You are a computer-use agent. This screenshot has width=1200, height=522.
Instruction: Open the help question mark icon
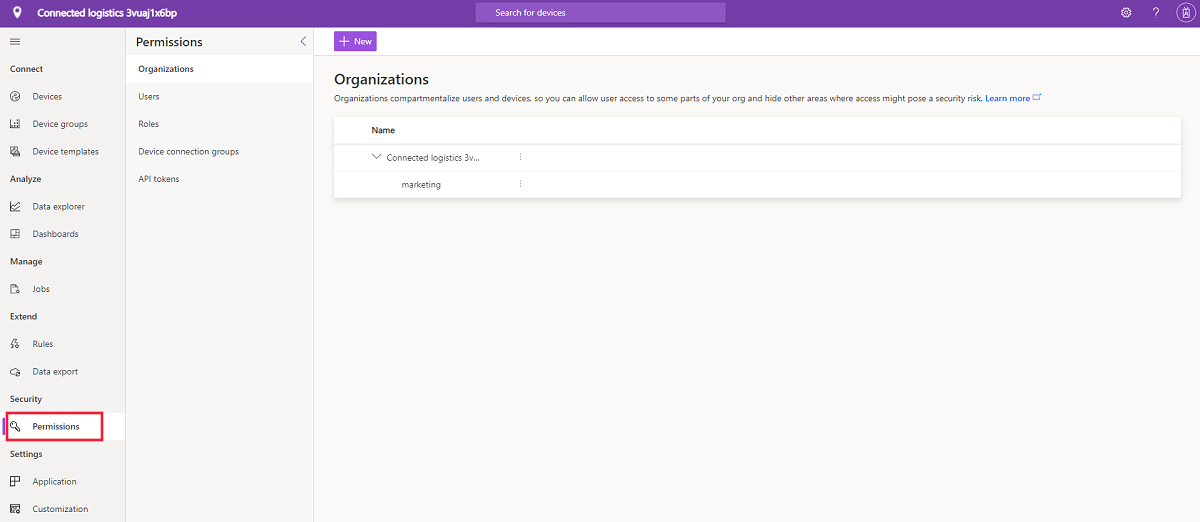click(x=1156, y=13)
